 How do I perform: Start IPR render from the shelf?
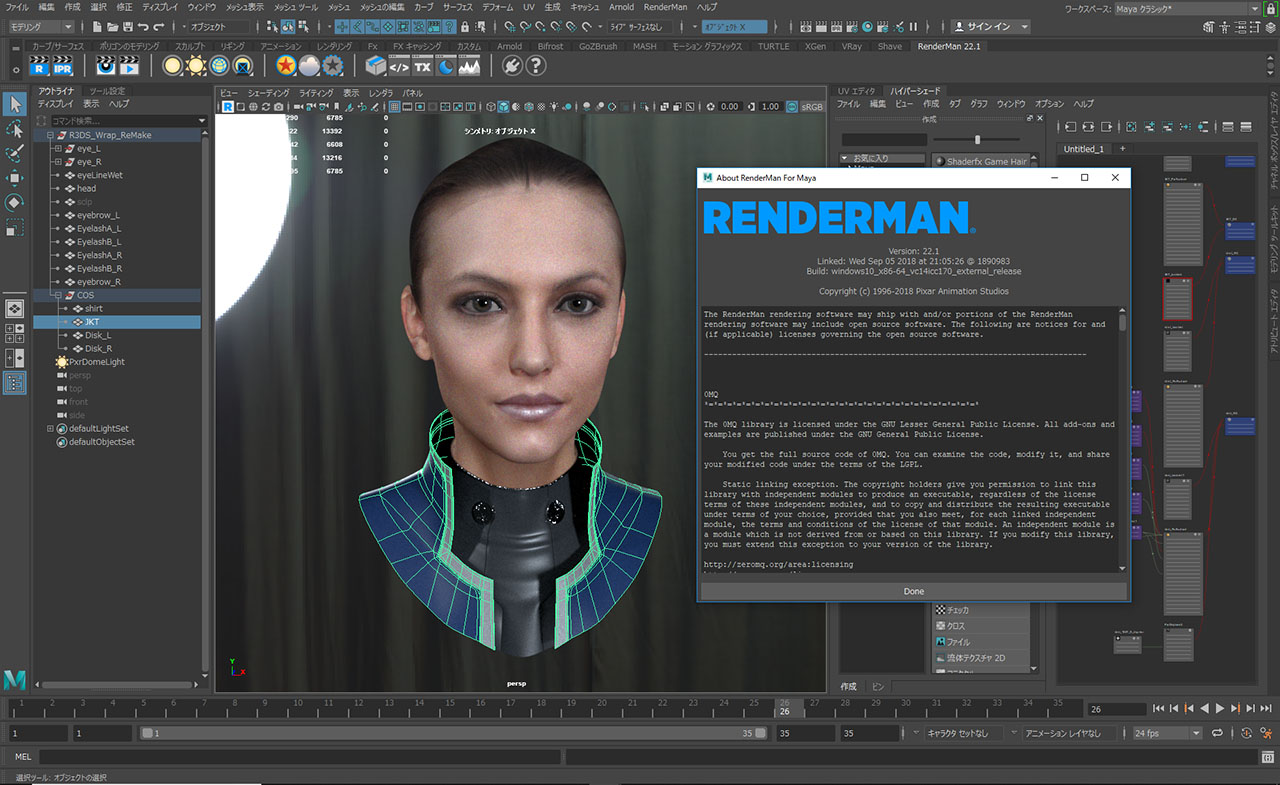62,66
